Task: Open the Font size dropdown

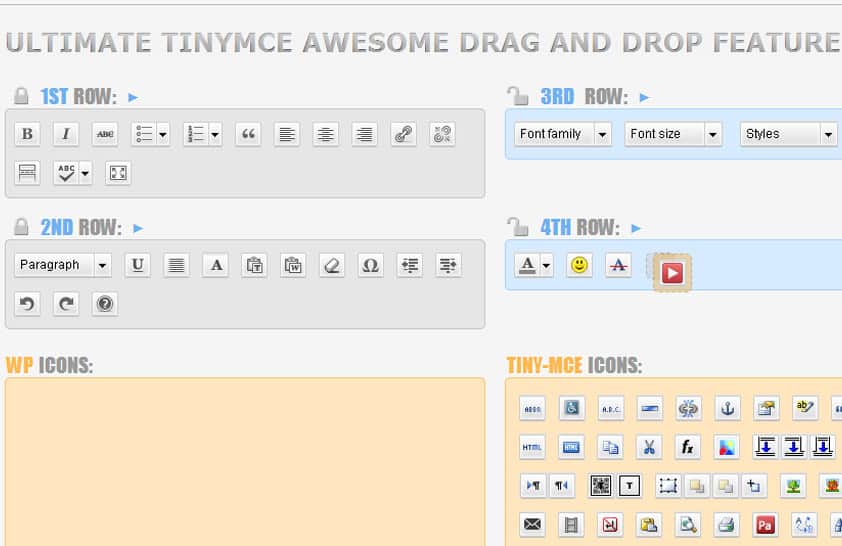Action: click(673, 134)
